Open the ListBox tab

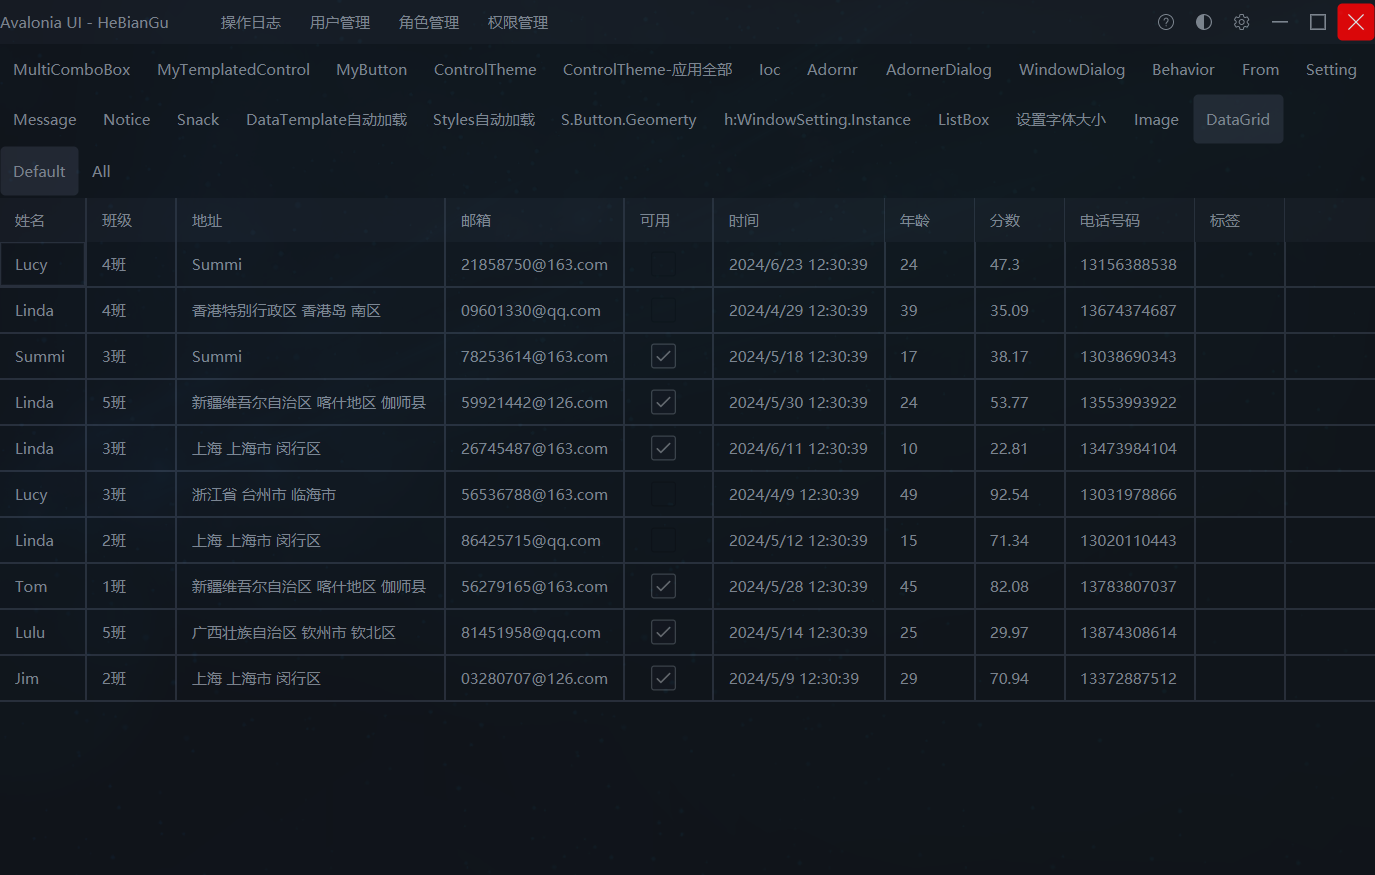pyautogui.click(x=964, y=119)
